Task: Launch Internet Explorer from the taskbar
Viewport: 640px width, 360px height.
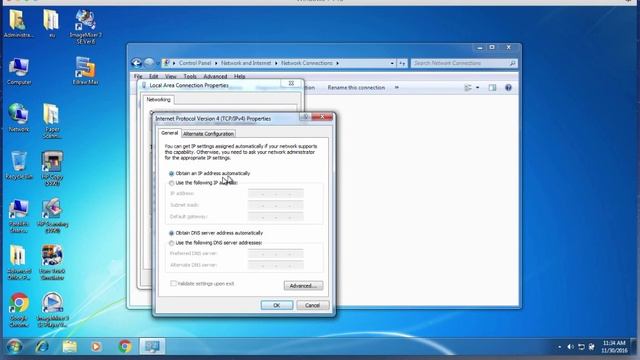Action: tap(42, 347)
